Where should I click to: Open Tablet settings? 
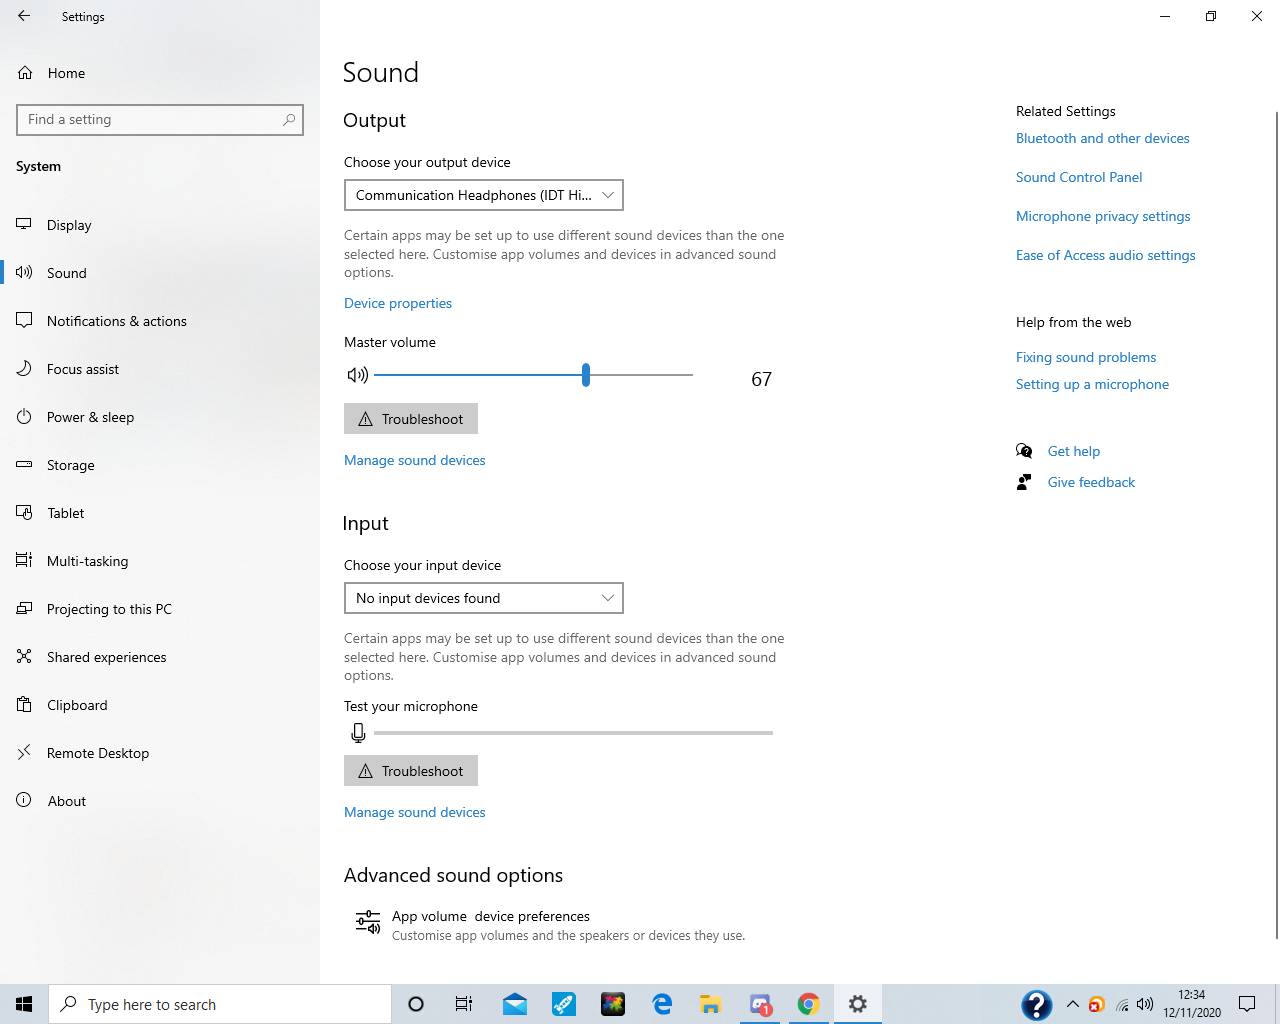click(160, 513)
